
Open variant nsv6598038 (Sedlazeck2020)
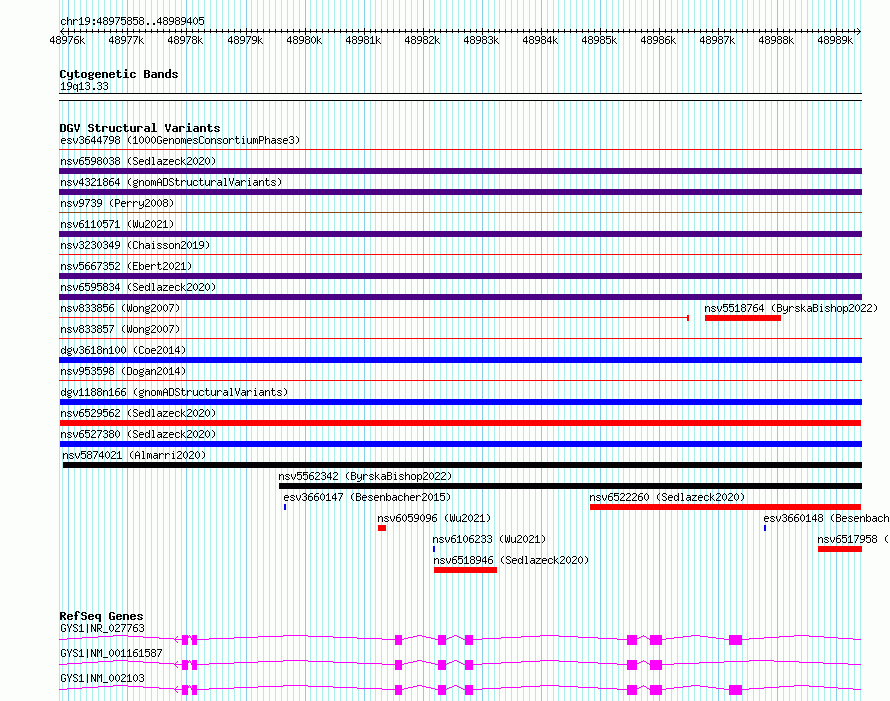pyautogui.click(x=138, y=161)
